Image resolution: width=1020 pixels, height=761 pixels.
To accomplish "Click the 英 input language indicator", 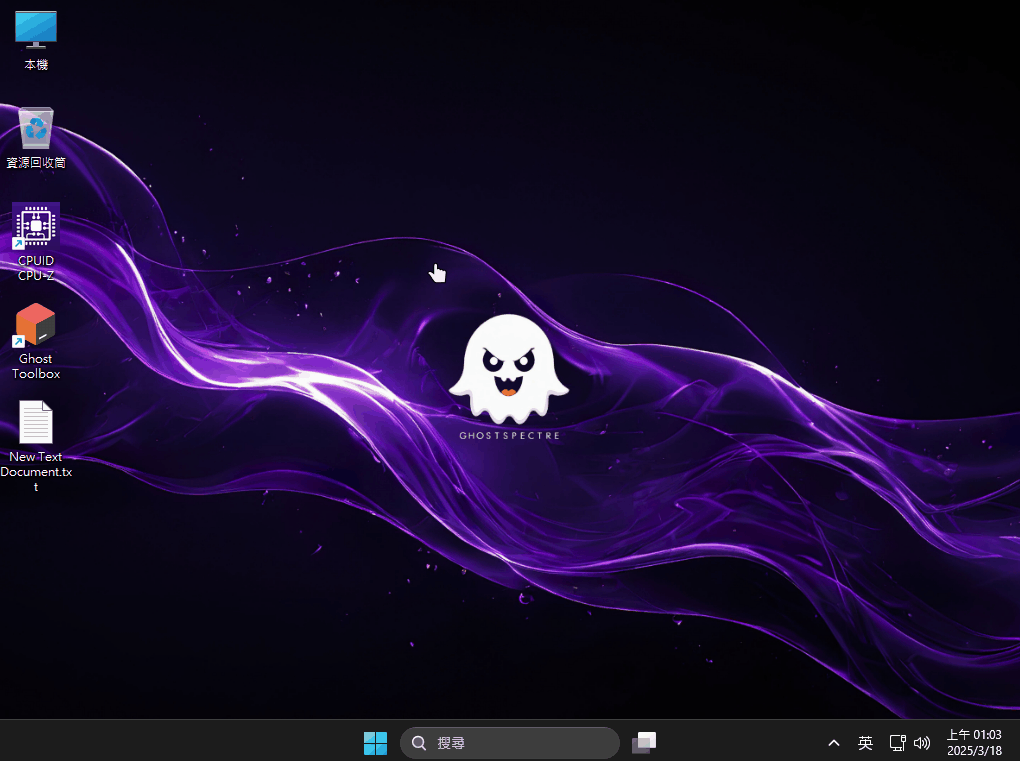I will (x=865, y=743).
